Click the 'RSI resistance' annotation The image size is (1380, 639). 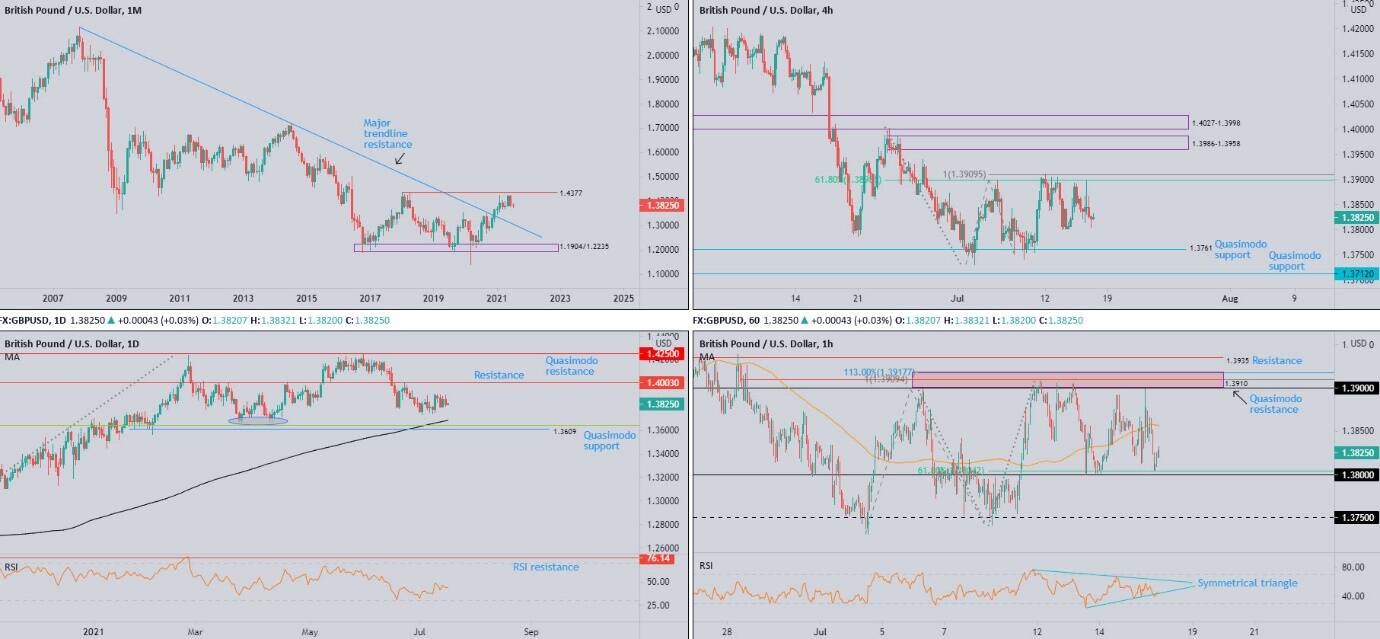click(546, 567)
